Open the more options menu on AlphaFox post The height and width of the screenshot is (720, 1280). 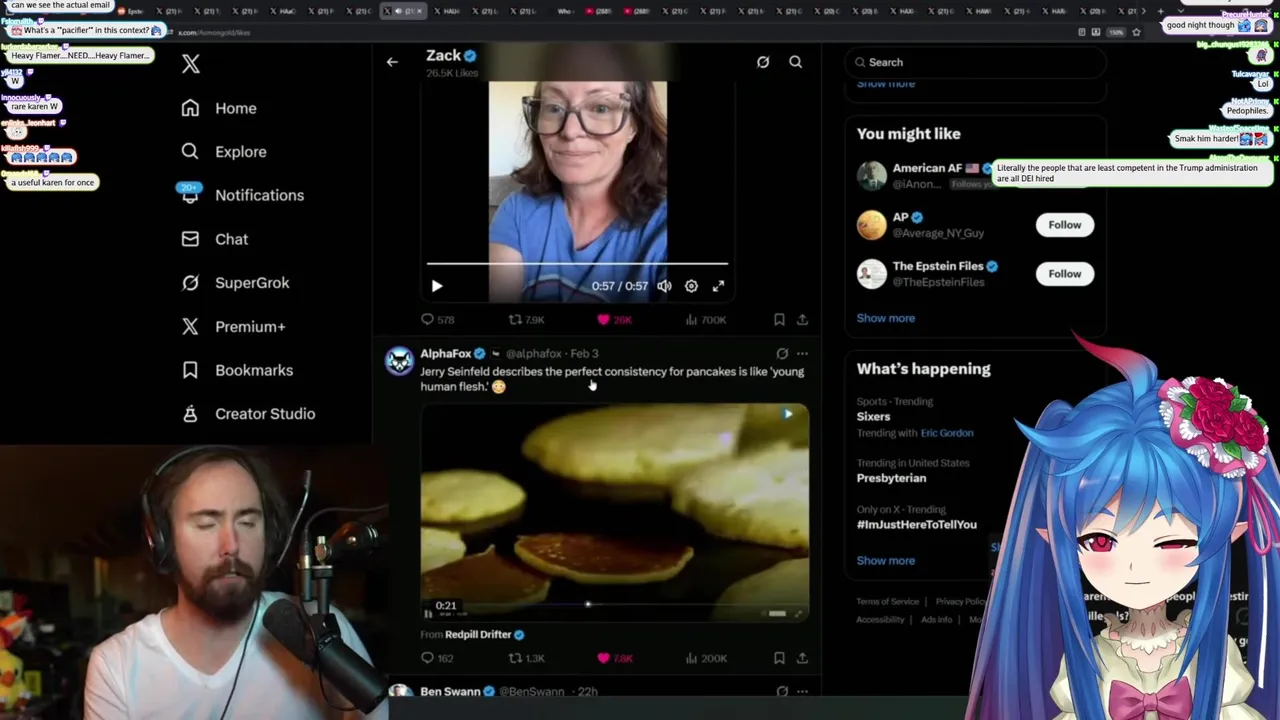point(802,354)
